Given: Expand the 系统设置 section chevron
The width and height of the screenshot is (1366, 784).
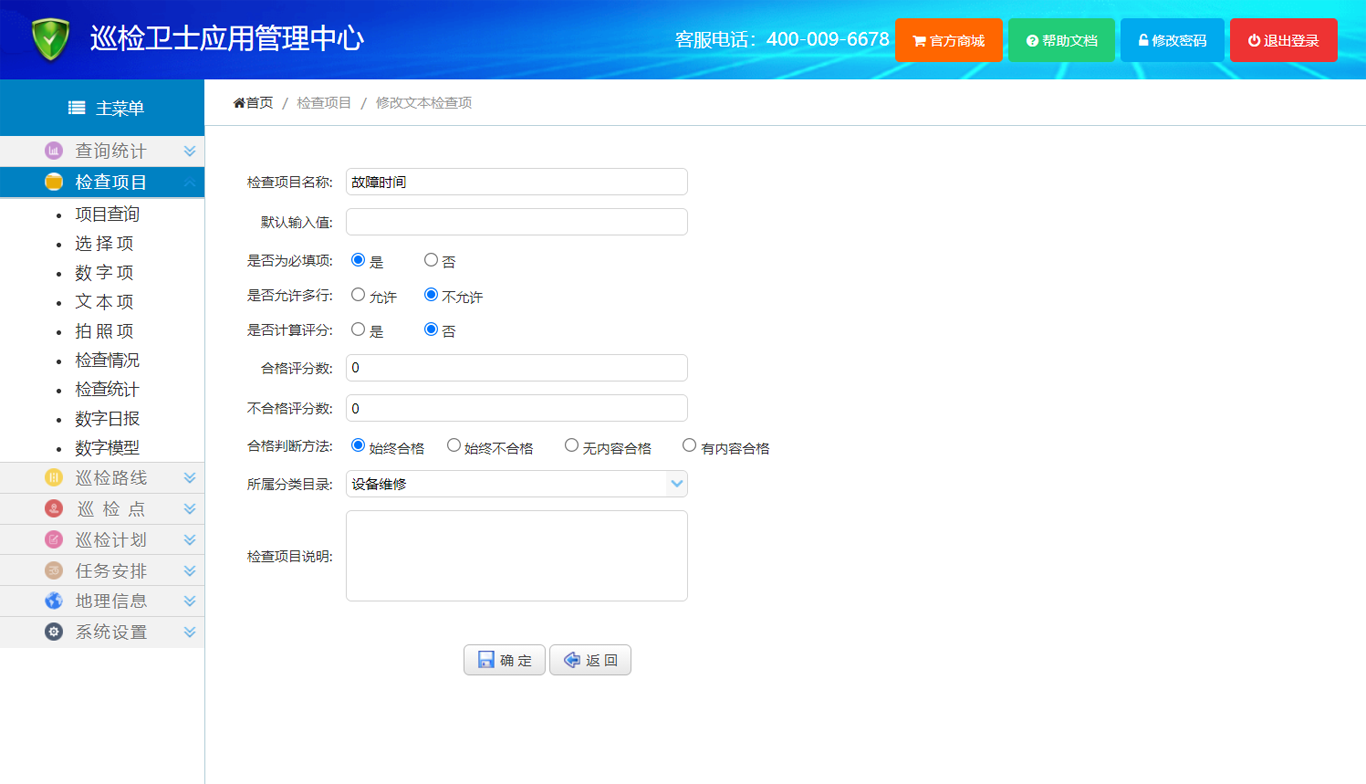Looking at the screenshot, I should (189, 632).
